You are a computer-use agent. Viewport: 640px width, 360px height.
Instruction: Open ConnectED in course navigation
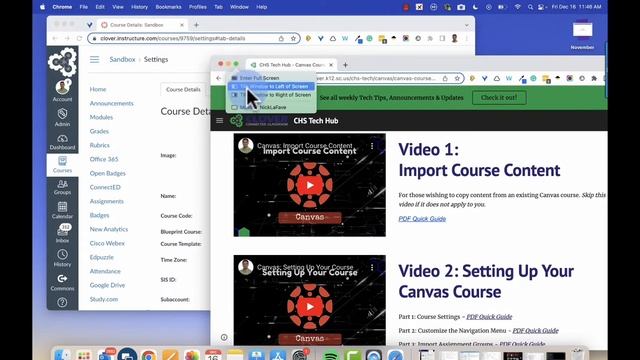click(105, 187)
